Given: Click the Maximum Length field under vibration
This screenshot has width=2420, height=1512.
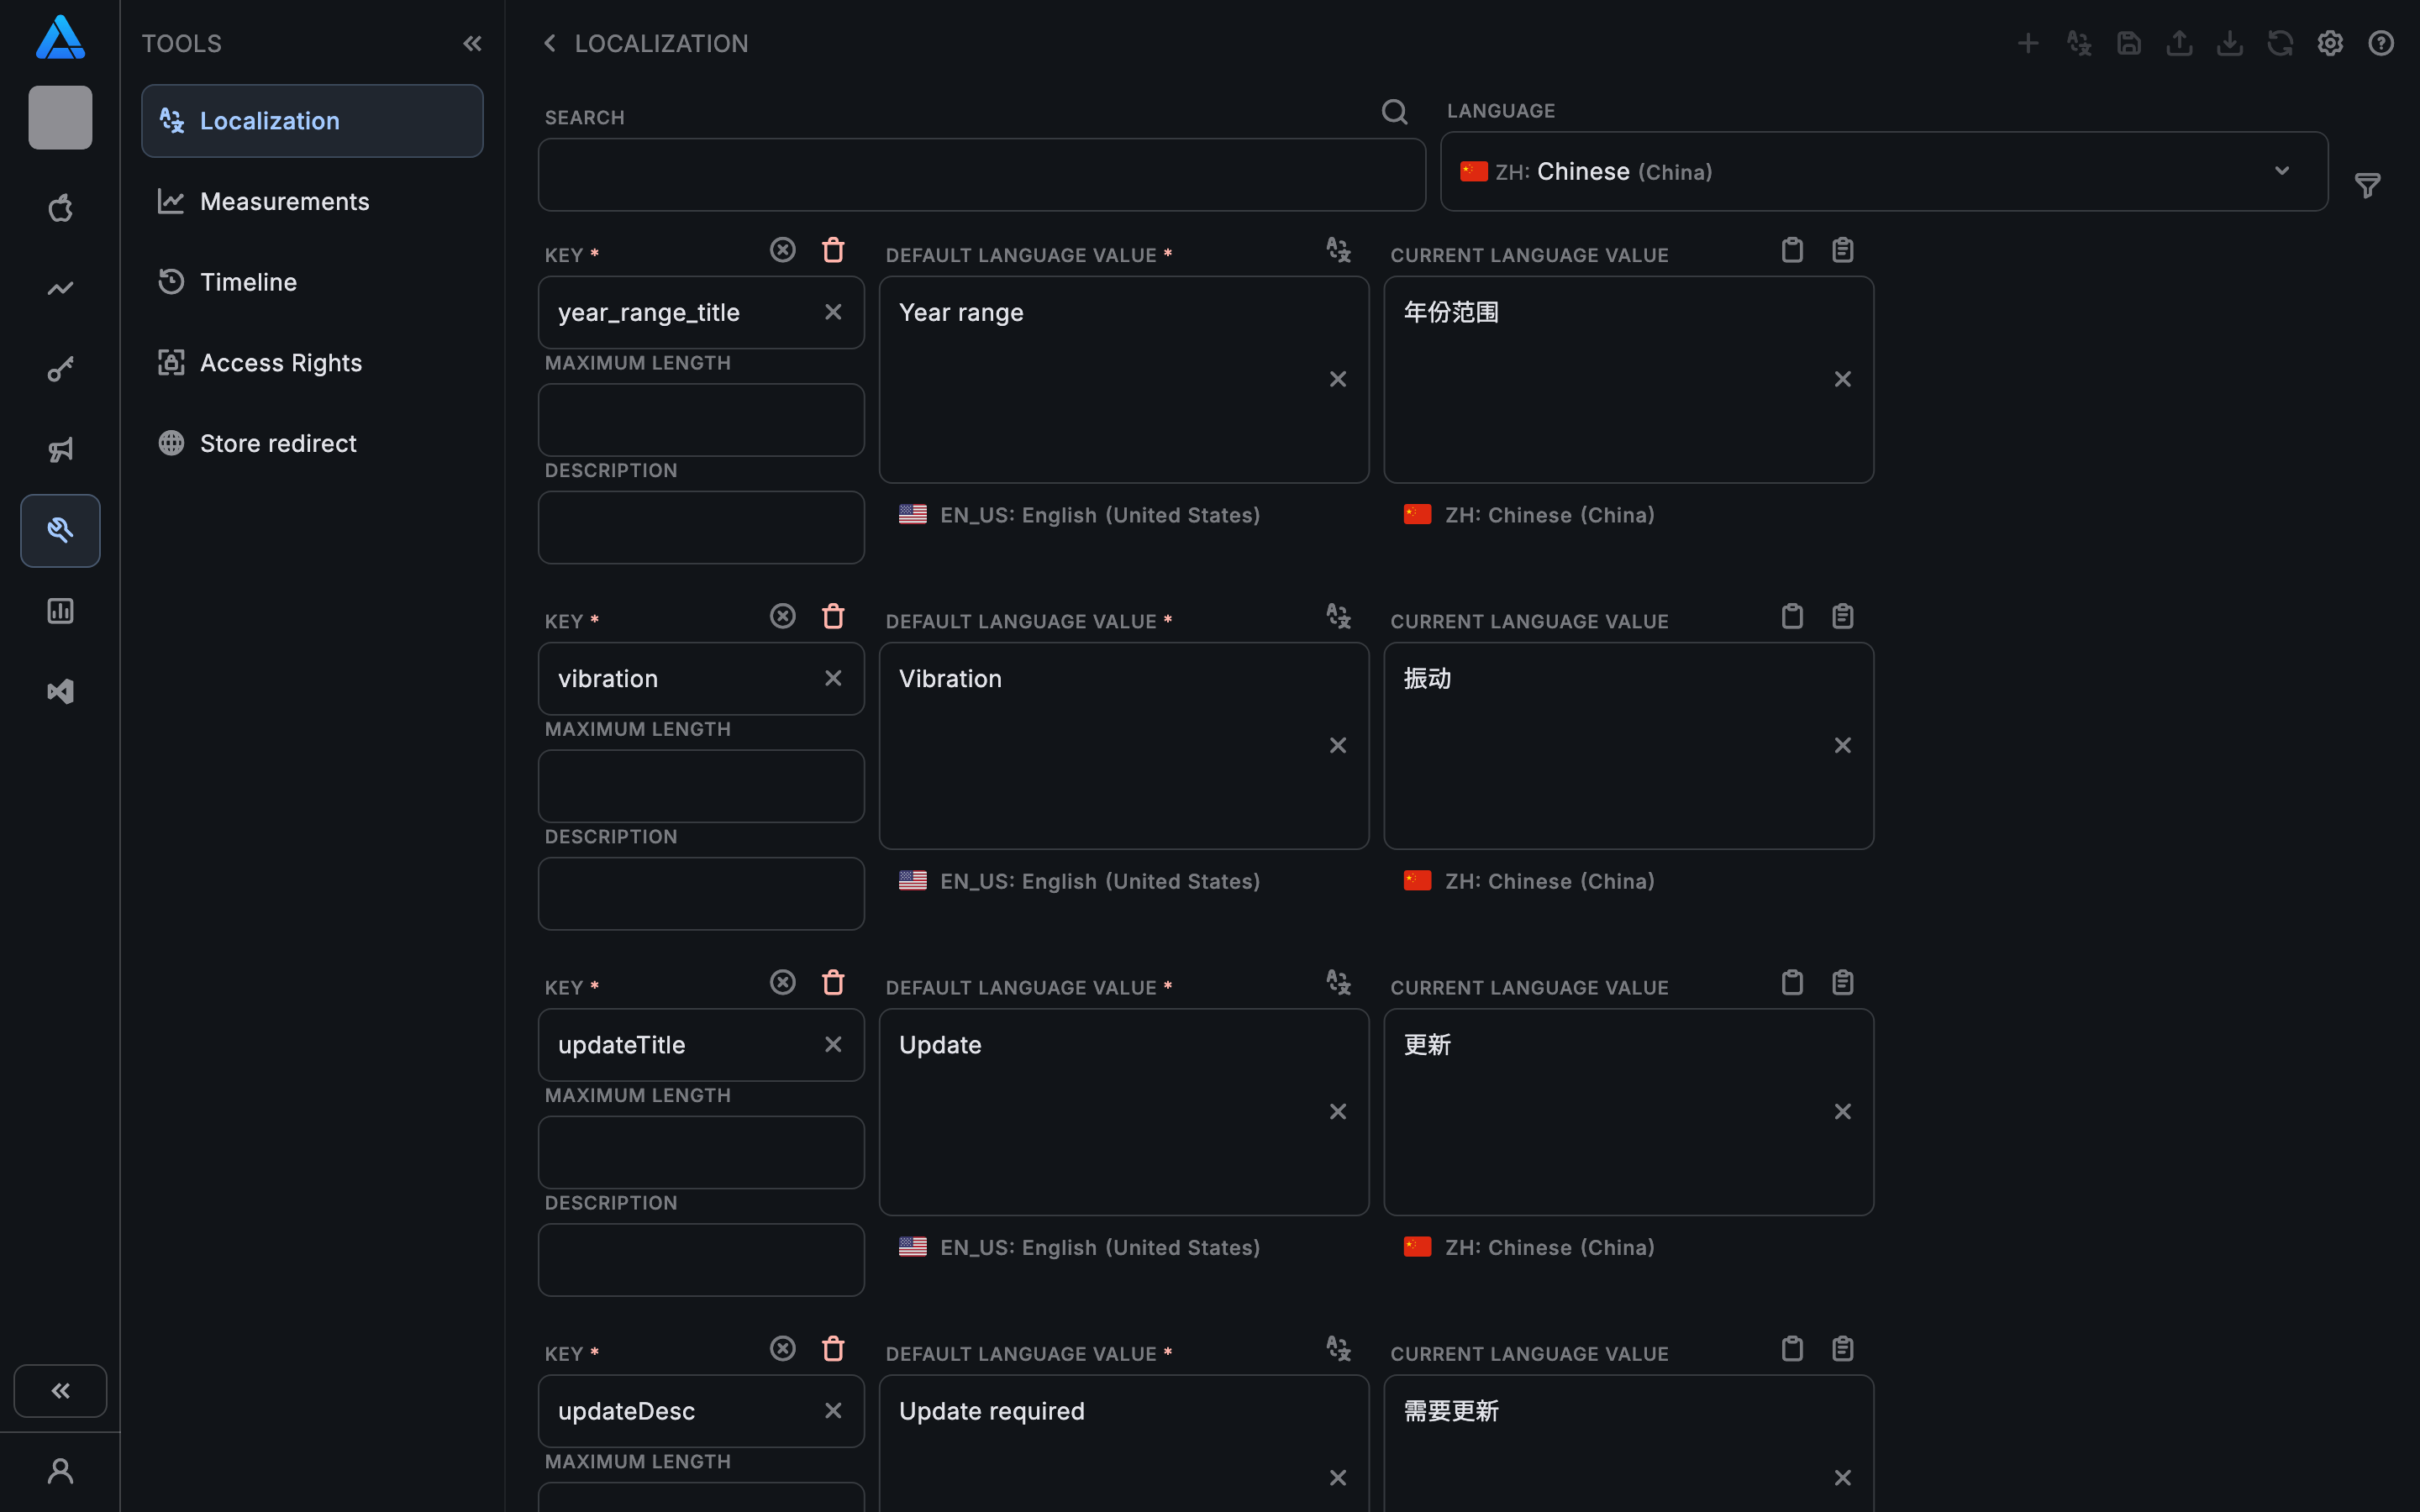Looking at the screenshot, I should (700, 786).
